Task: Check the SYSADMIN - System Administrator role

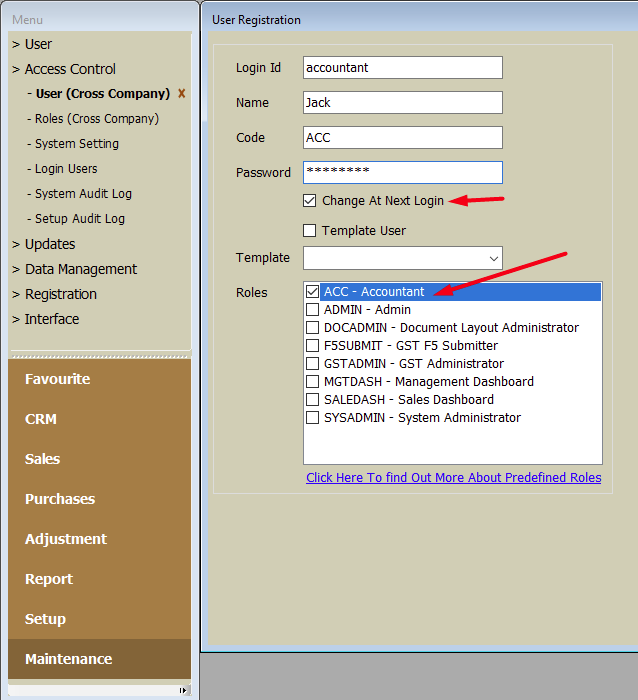Action: point(313,418)
